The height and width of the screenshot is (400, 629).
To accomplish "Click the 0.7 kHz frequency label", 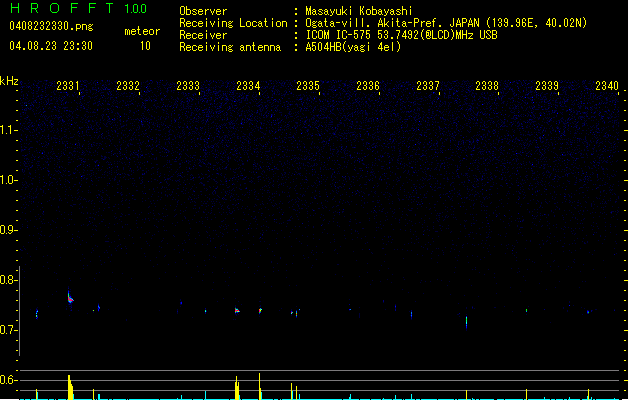I will (x=8, y=330).
